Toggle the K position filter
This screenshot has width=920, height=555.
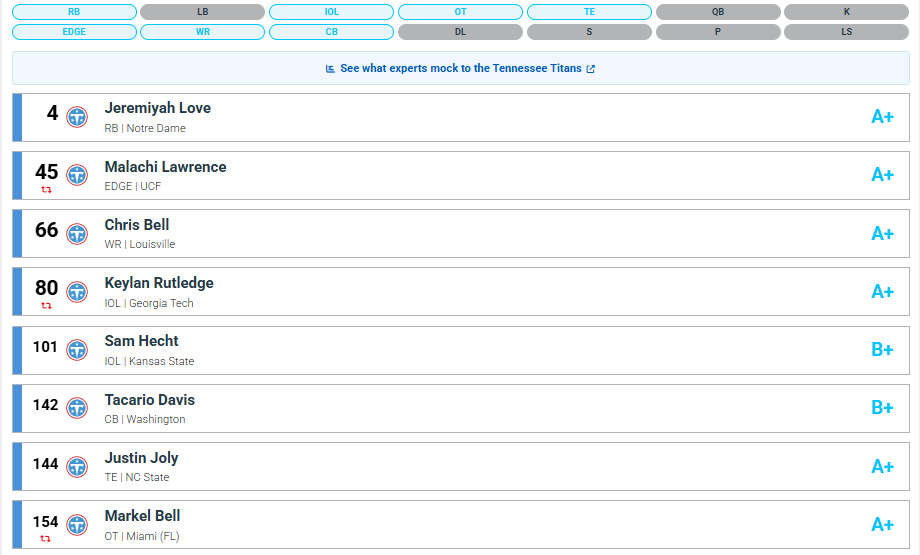tap(847, 12)
